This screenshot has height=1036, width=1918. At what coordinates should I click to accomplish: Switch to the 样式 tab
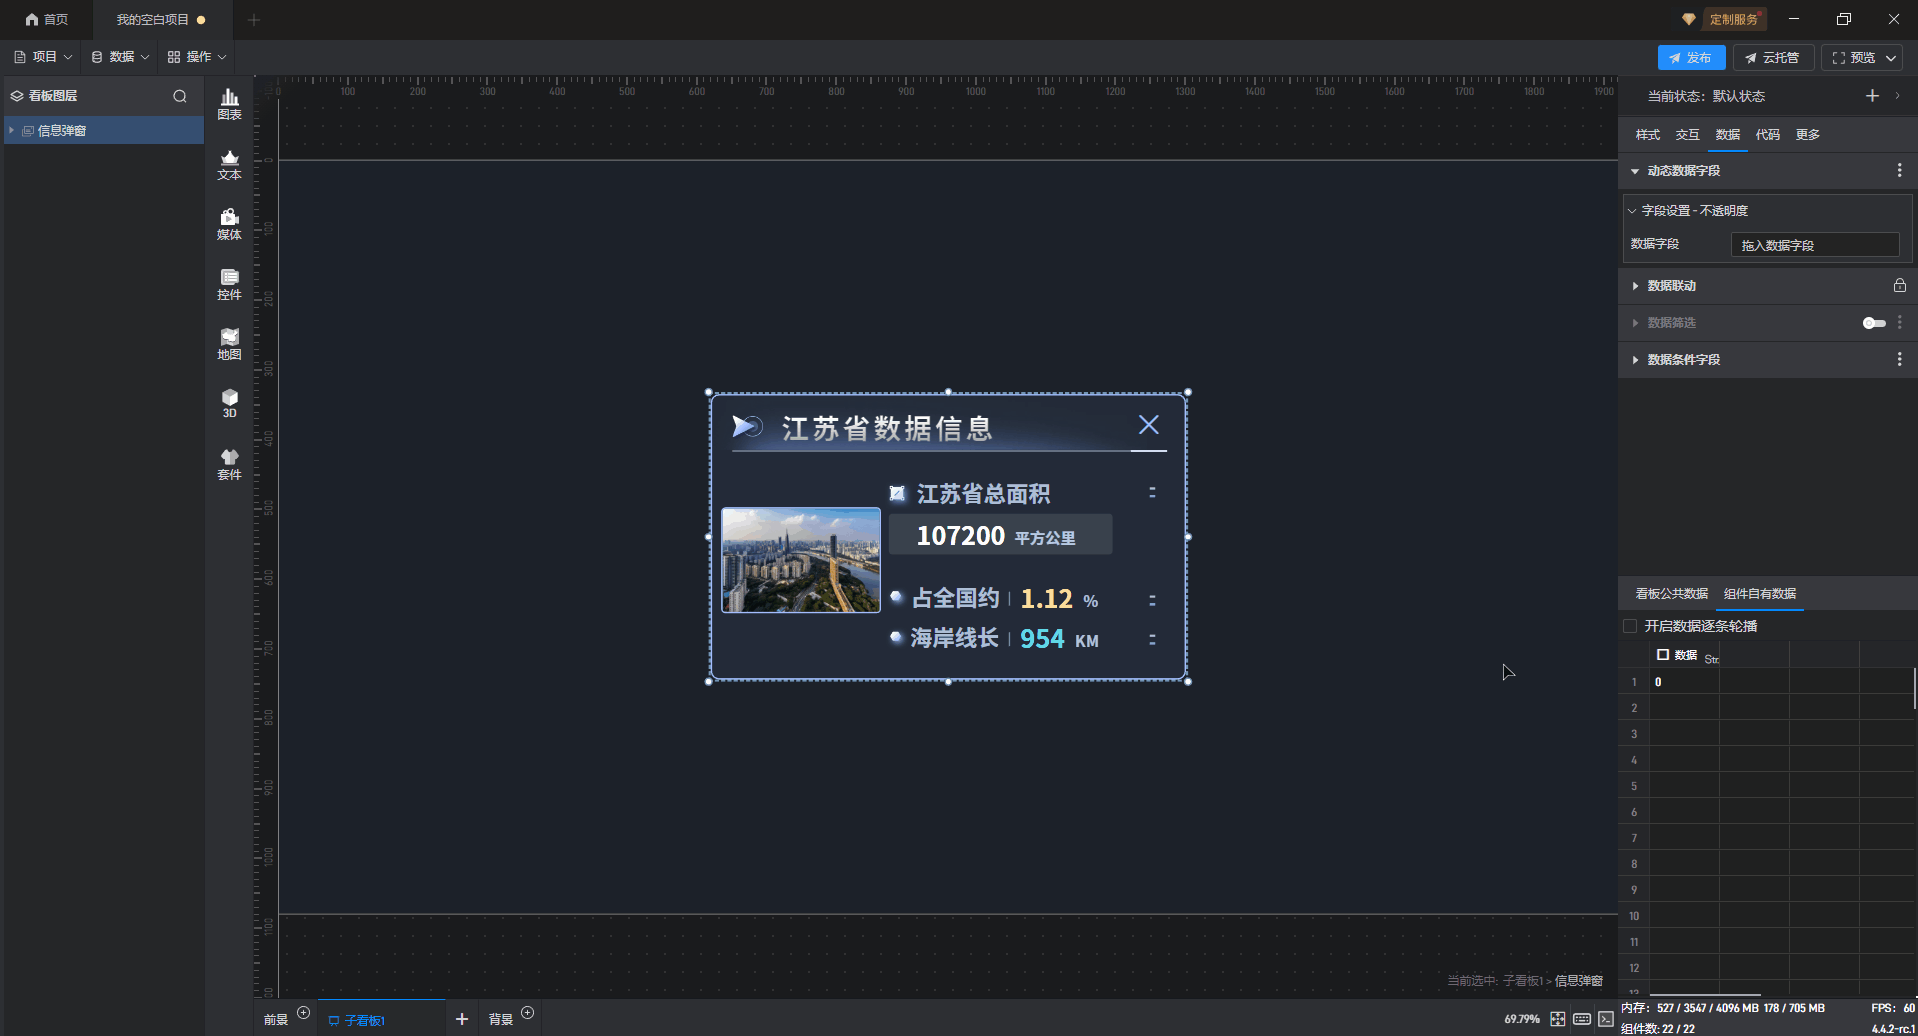[1647, 135]
